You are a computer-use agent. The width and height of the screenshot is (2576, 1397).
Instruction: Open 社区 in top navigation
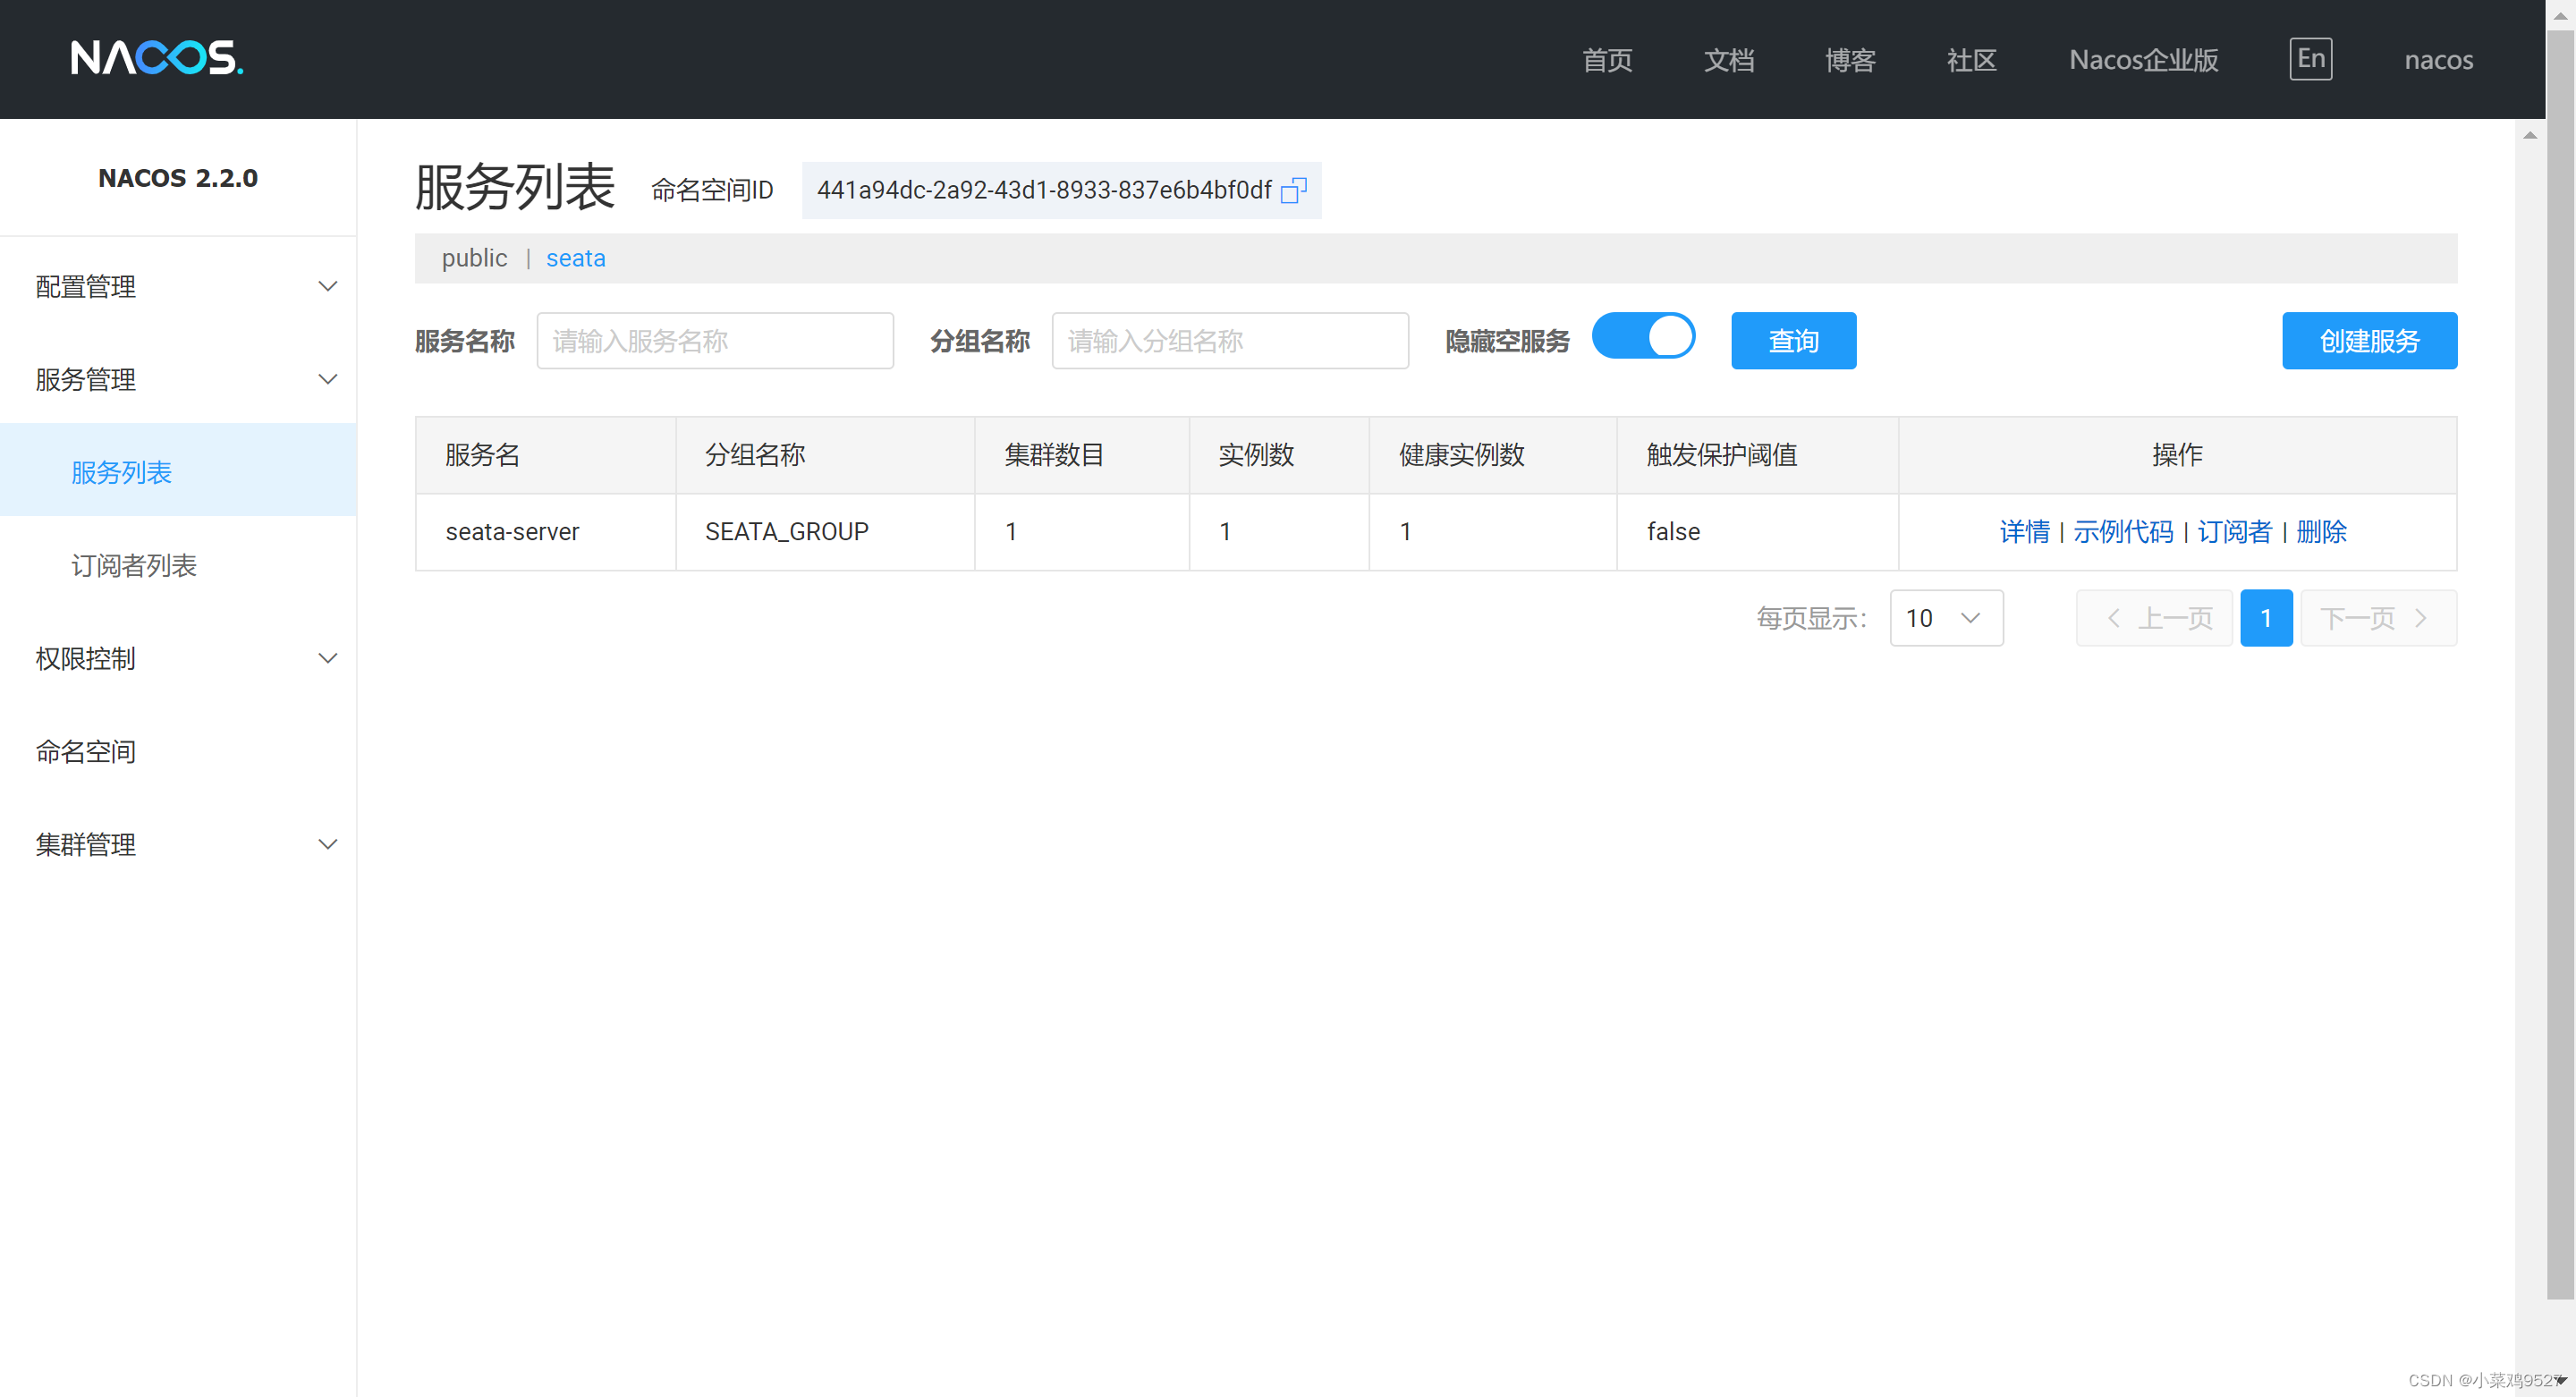[x=1972, y=60]
